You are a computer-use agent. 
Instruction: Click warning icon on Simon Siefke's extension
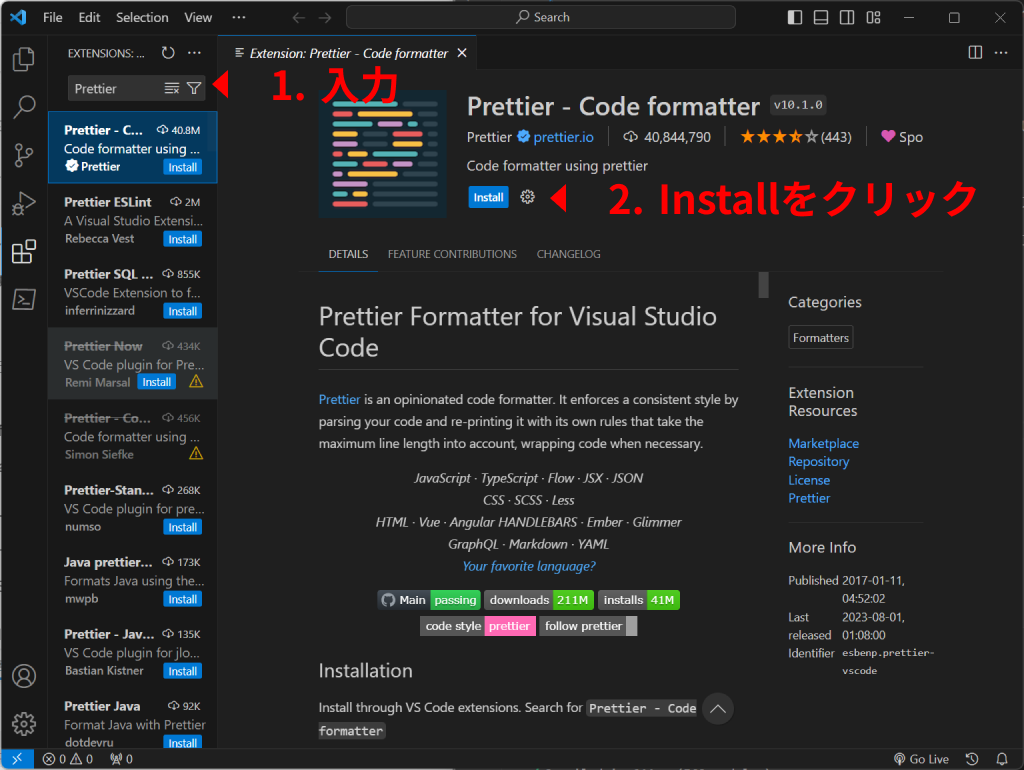click(x=196, y=453)
